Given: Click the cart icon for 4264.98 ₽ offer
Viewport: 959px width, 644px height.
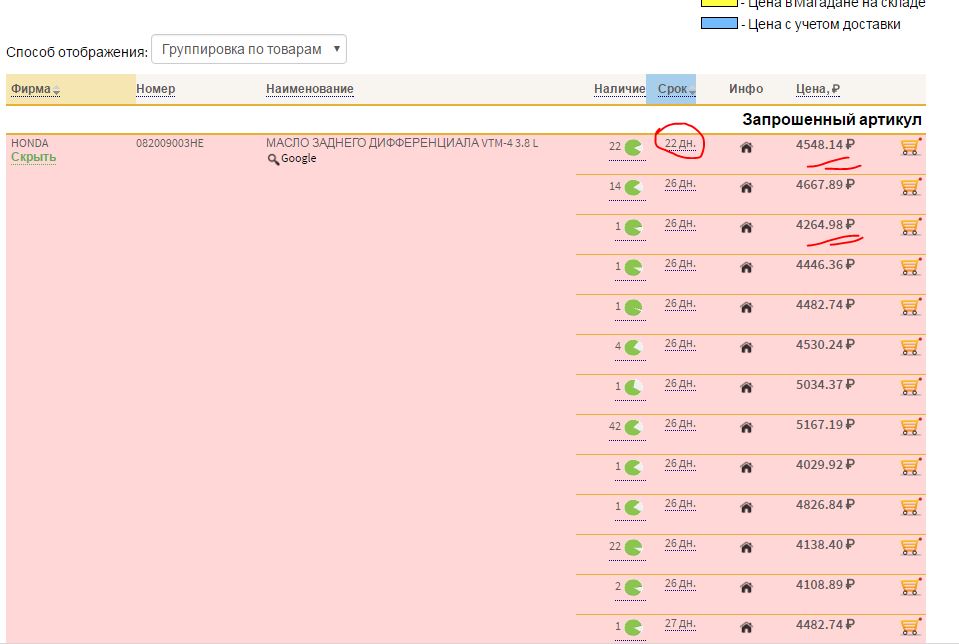Looking at the screenshot, I should (x=909, y=227).
